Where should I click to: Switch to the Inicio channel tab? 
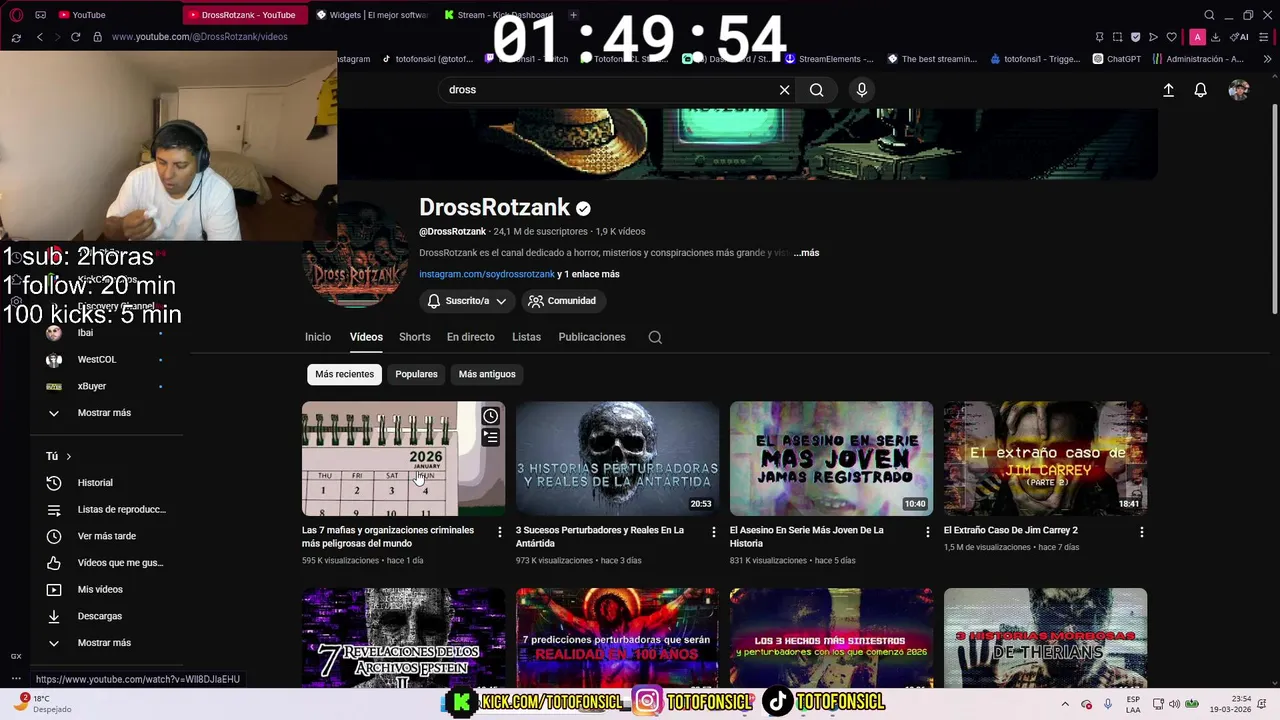[318, 337]
